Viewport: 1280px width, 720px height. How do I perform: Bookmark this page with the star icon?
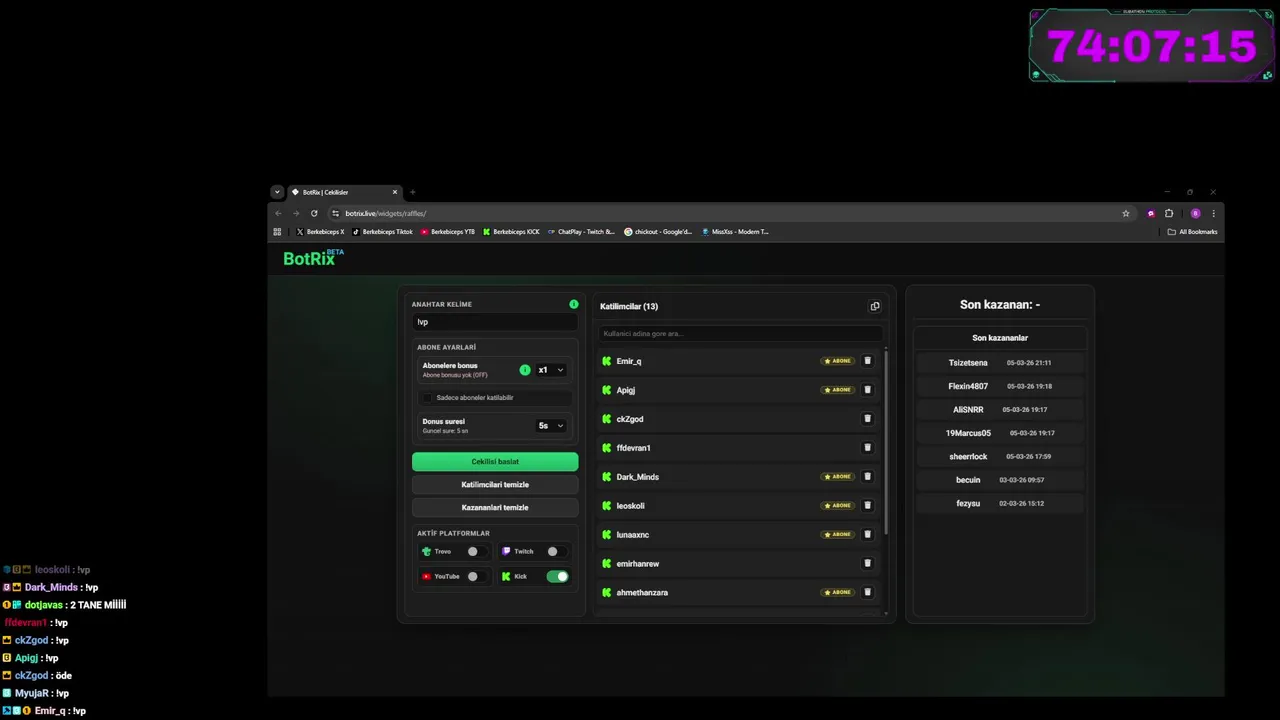(1126, 213)
